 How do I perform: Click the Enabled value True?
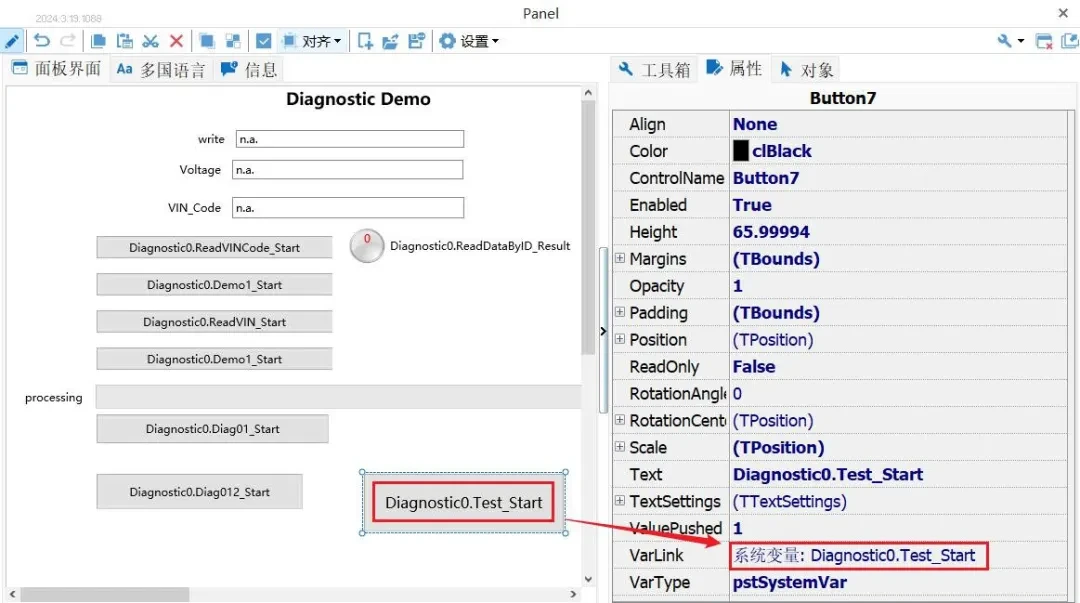(x=752, y=205)
